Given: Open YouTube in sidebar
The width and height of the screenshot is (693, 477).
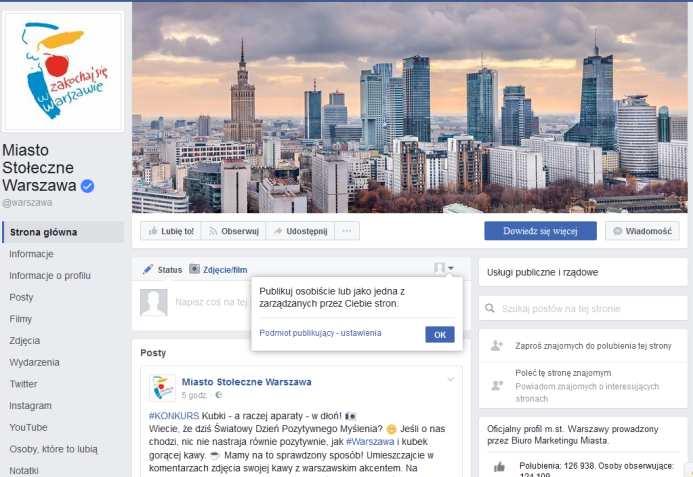Looking at the screenshot, I should click(28, 427).
